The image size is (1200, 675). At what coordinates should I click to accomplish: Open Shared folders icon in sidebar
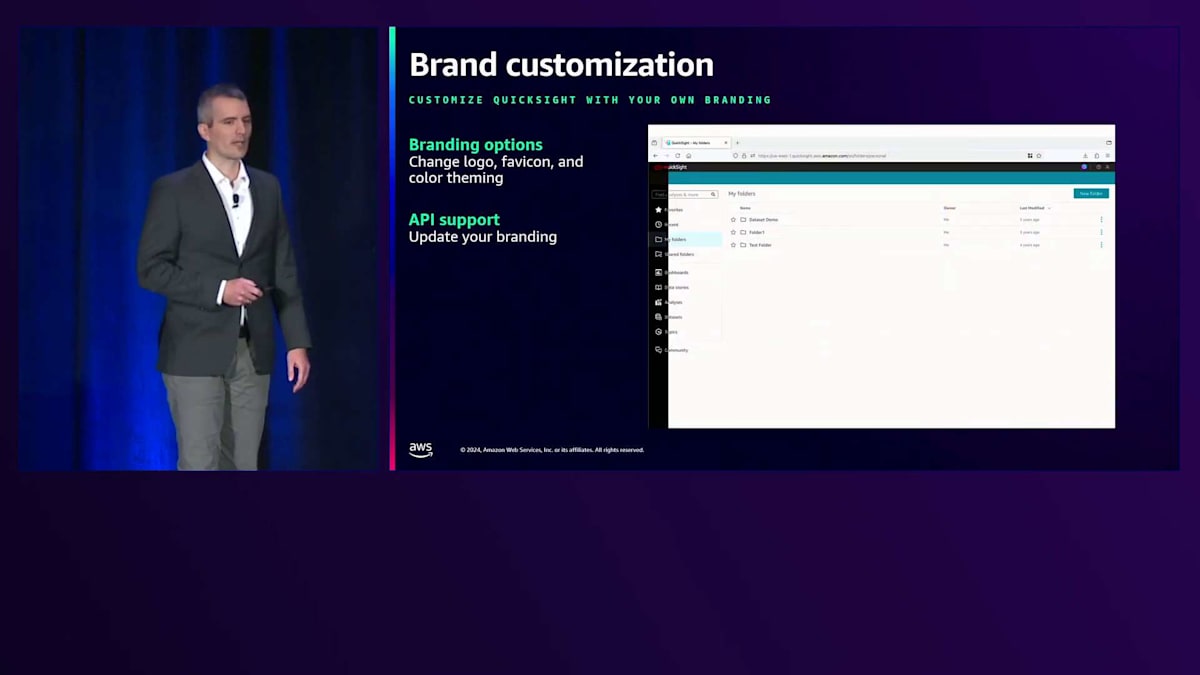point(658,255)
